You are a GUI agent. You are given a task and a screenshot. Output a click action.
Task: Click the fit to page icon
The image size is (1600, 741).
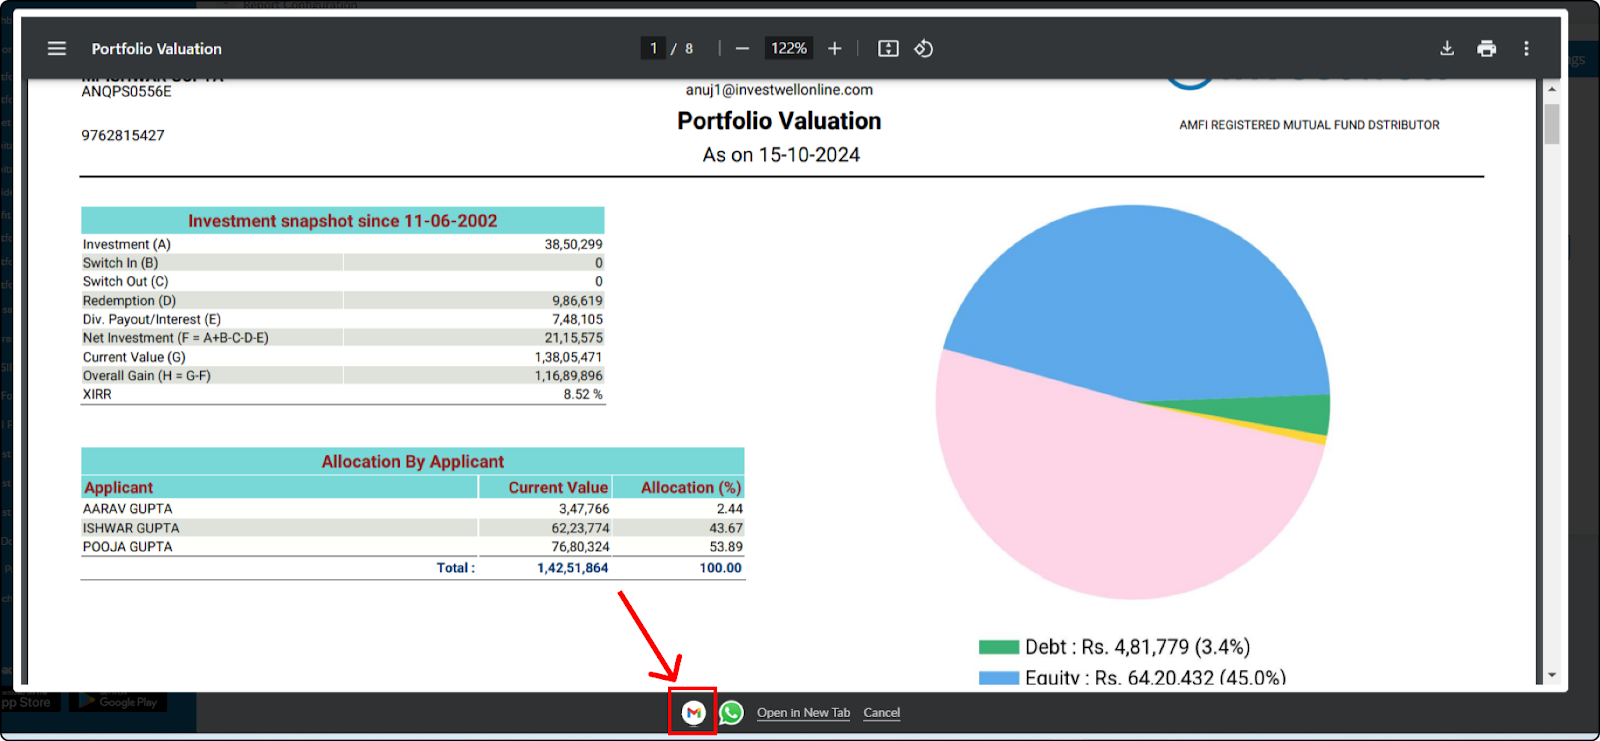[888, 48]
